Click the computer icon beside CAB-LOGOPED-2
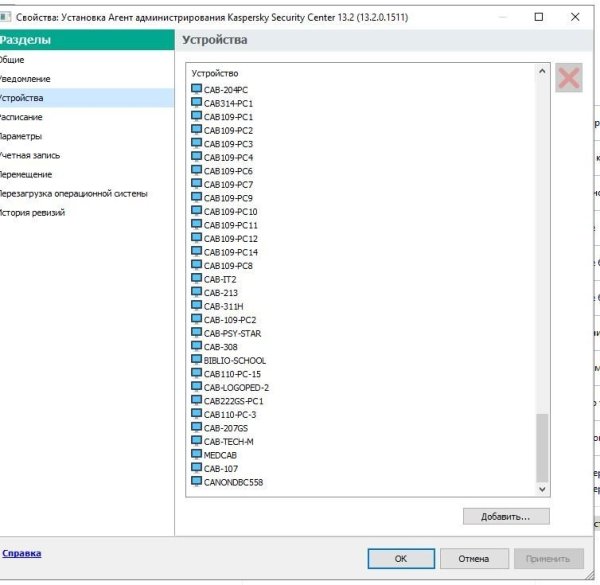 click(x=196, y=387)
